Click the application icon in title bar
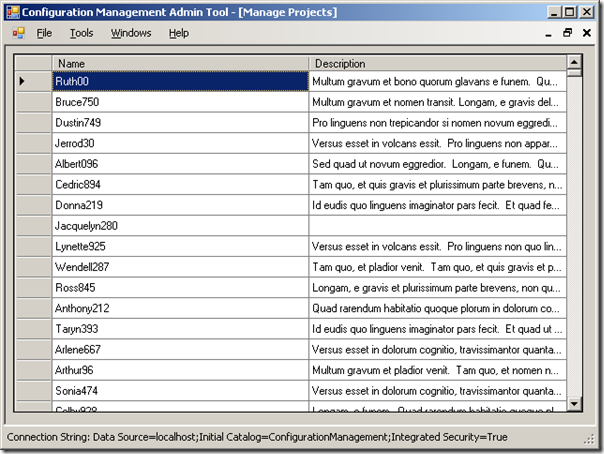Image resolution: width=604 pixels, height=454 pixels. [x=13, y=12]
